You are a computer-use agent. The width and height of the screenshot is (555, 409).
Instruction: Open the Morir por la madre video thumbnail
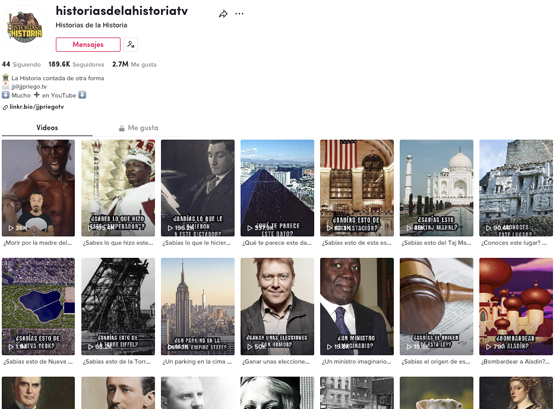click(38, 188)
